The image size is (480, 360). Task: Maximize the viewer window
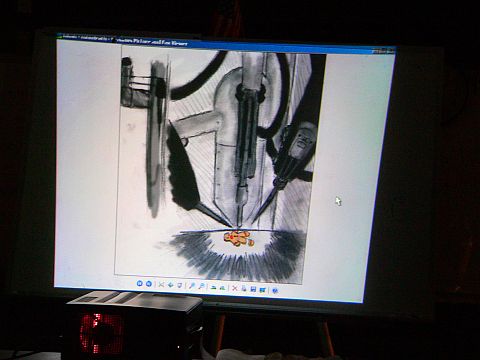click(383, 51)
